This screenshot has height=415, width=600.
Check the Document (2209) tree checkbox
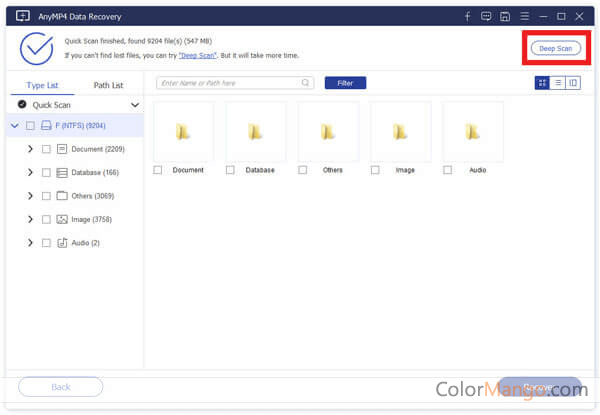(x=46, y=149)
